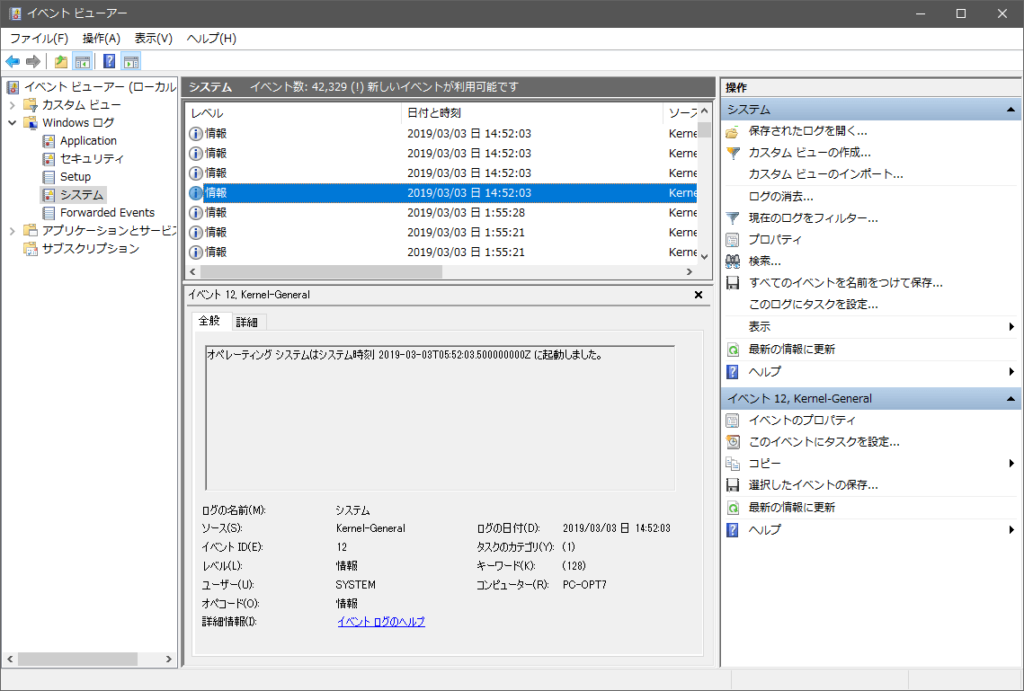This screenshot has height=691, width=1024.
Task: Select the Application log in tree
Action: pyautogui.click(x=88, y=141)
